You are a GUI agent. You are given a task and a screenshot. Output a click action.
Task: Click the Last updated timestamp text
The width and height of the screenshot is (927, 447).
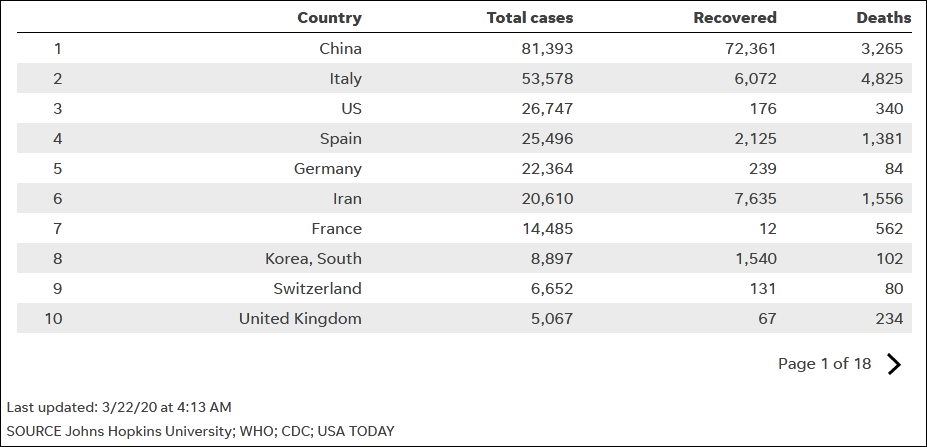point(119,407)
